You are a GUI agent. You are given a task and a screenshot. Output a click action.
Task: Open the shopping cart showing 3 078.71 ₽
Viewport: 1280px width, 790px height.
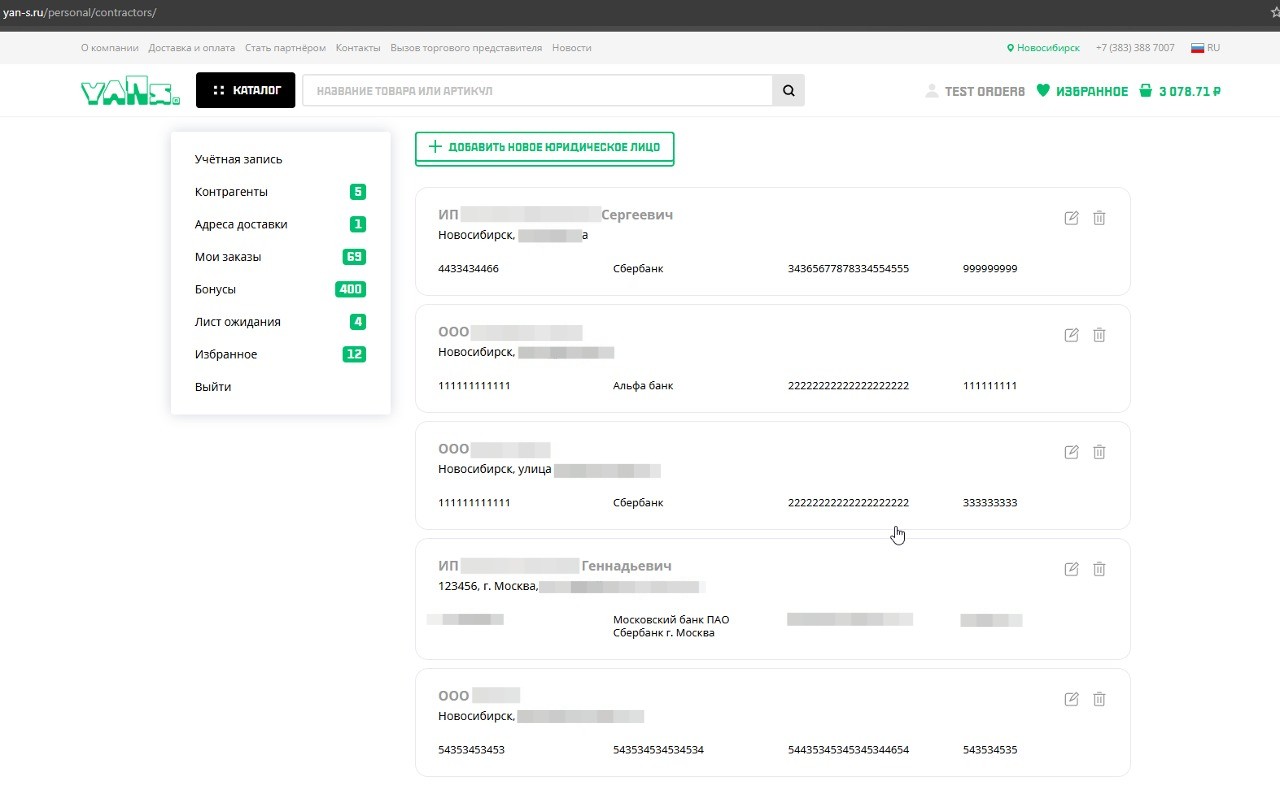pyautogui.click(x=1180, y=91)
